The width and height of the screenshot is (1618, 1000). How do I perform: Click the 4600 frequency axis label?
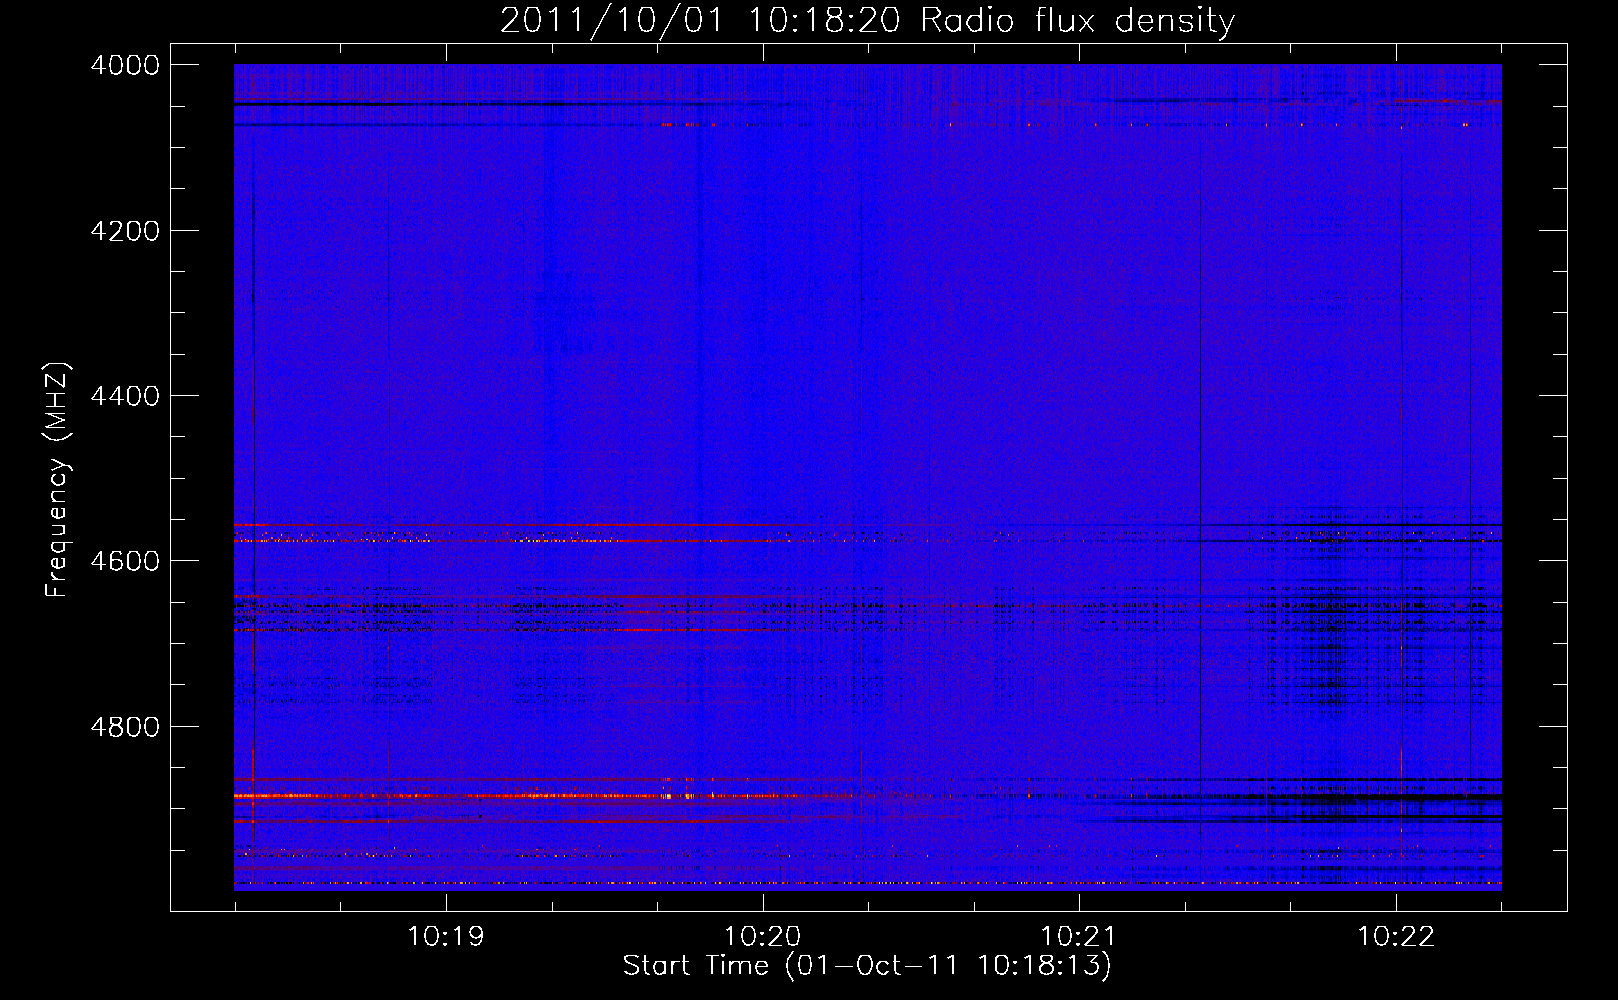coord(125,561)
